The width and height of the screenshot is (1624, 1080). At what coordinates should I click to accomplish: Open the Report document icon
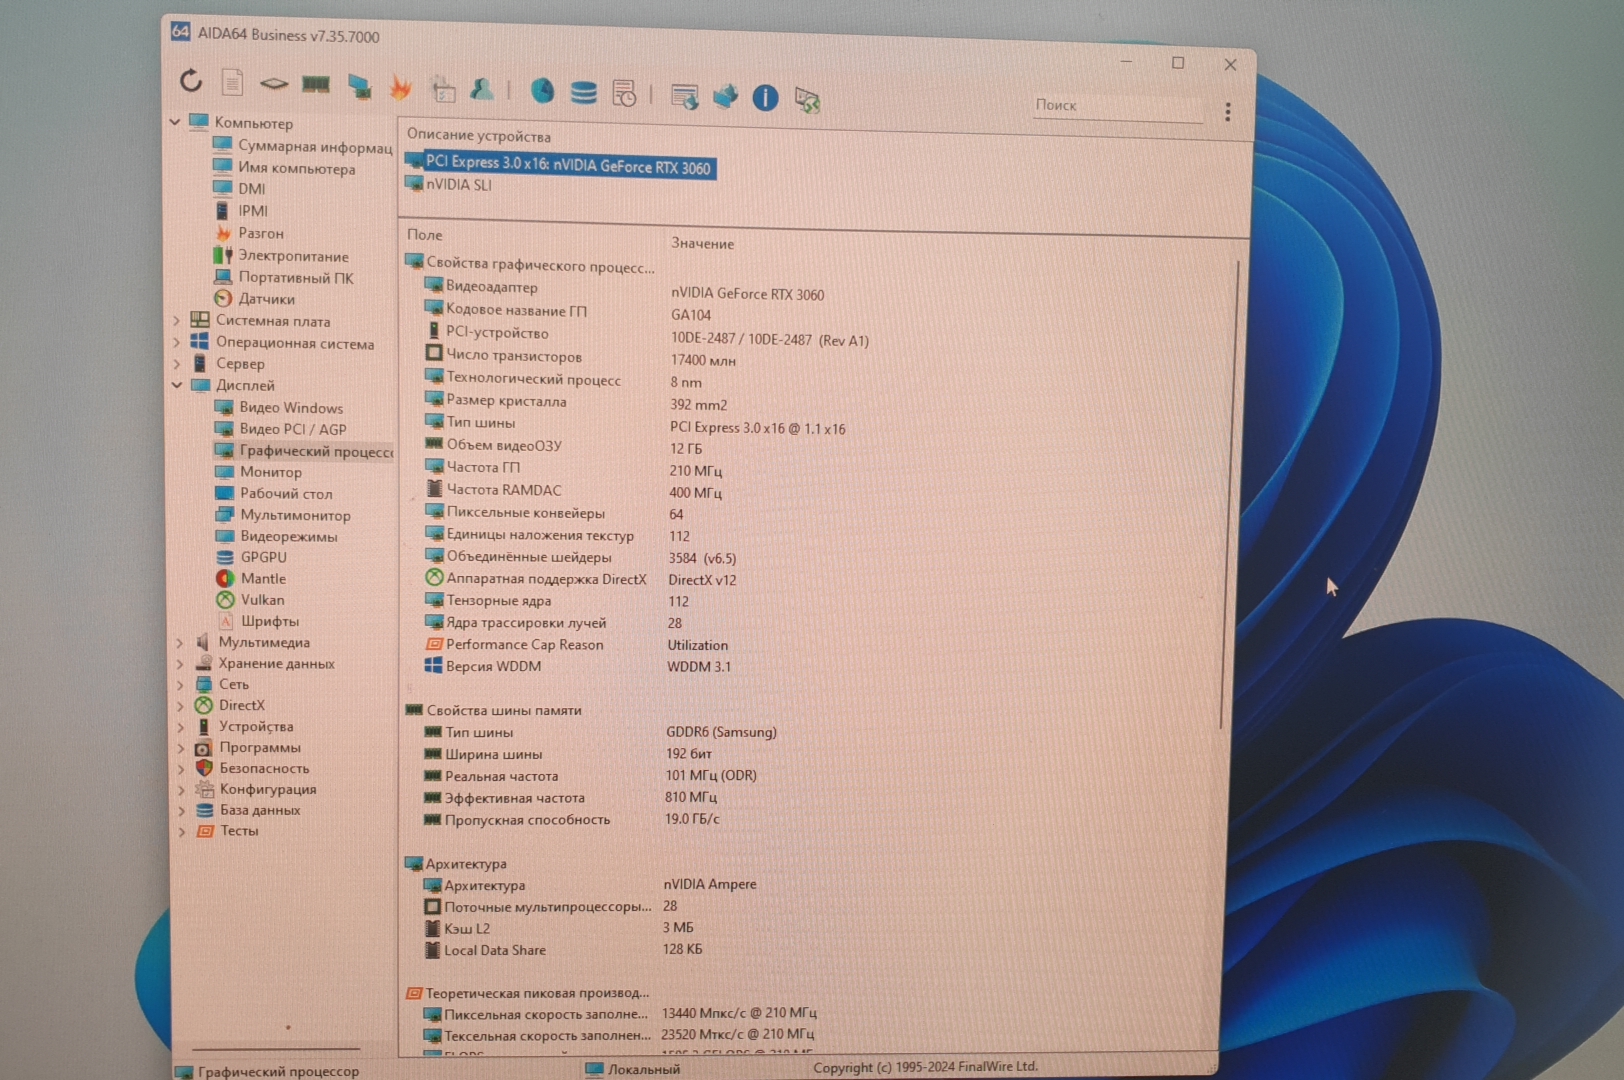point(232,82)
